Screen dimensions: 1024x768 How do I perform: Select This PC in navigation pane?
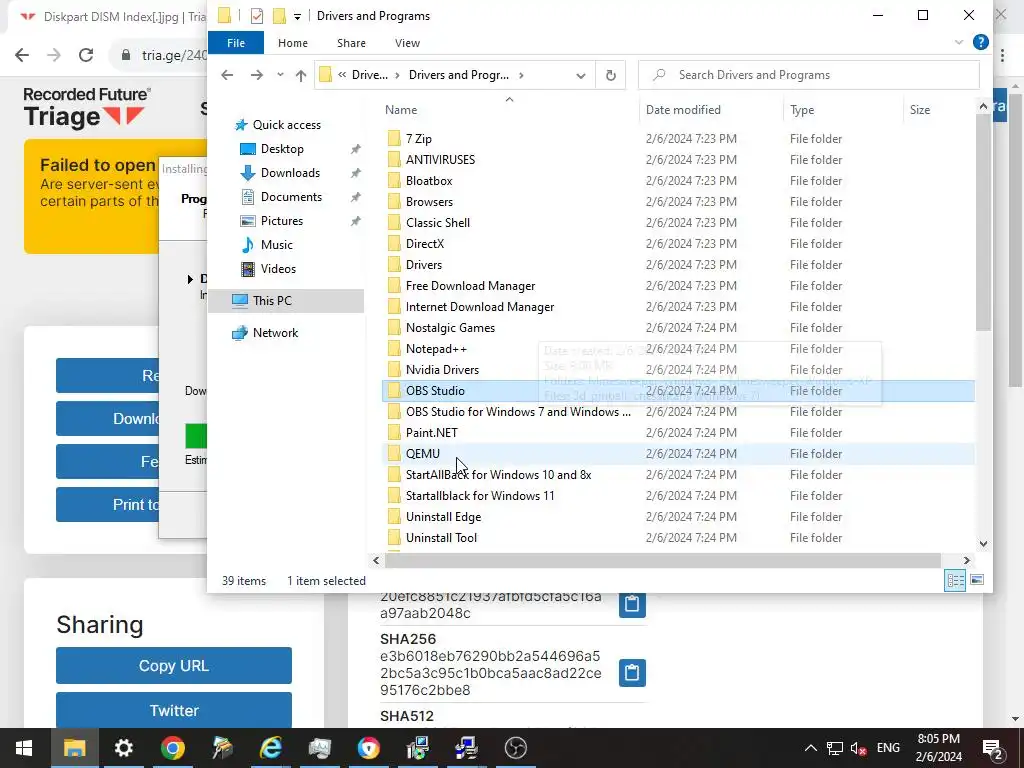point(285,300)
